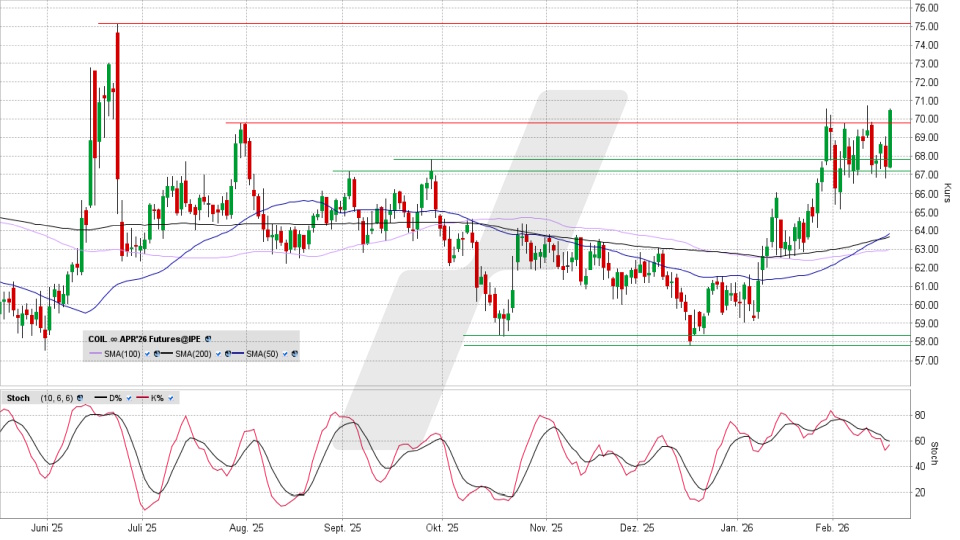Click the D% legend label

pyautogui.click(x=116, y=398)
